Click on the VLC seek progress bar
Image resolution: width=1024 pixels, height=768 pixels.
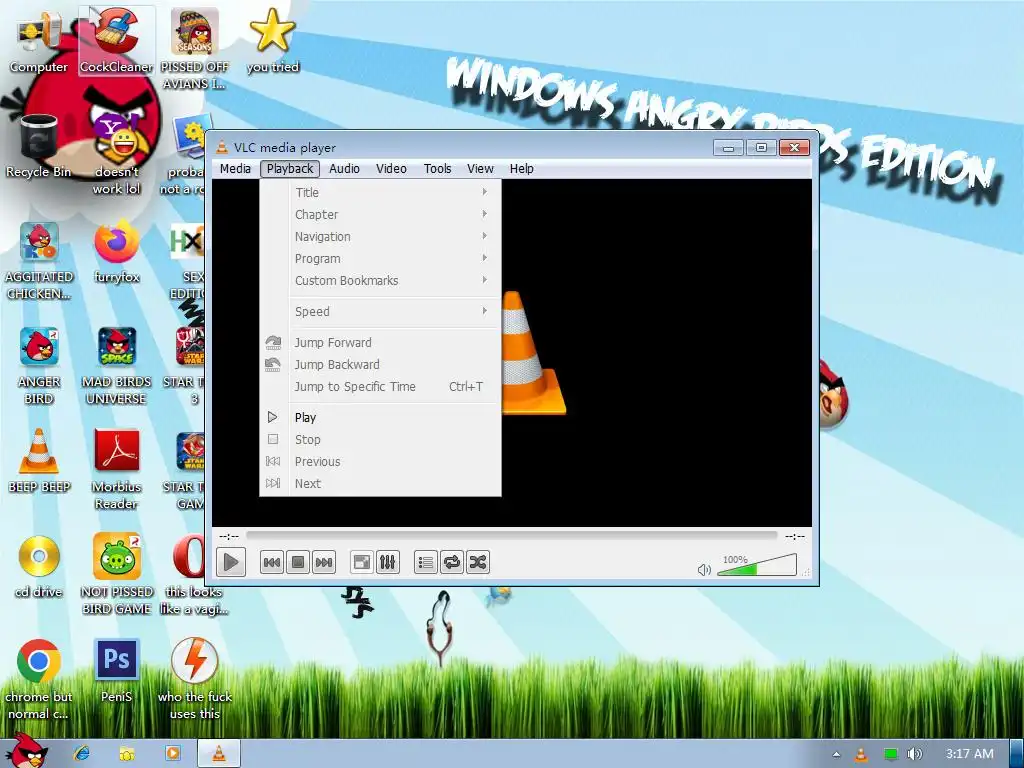[x=511, y=536]
